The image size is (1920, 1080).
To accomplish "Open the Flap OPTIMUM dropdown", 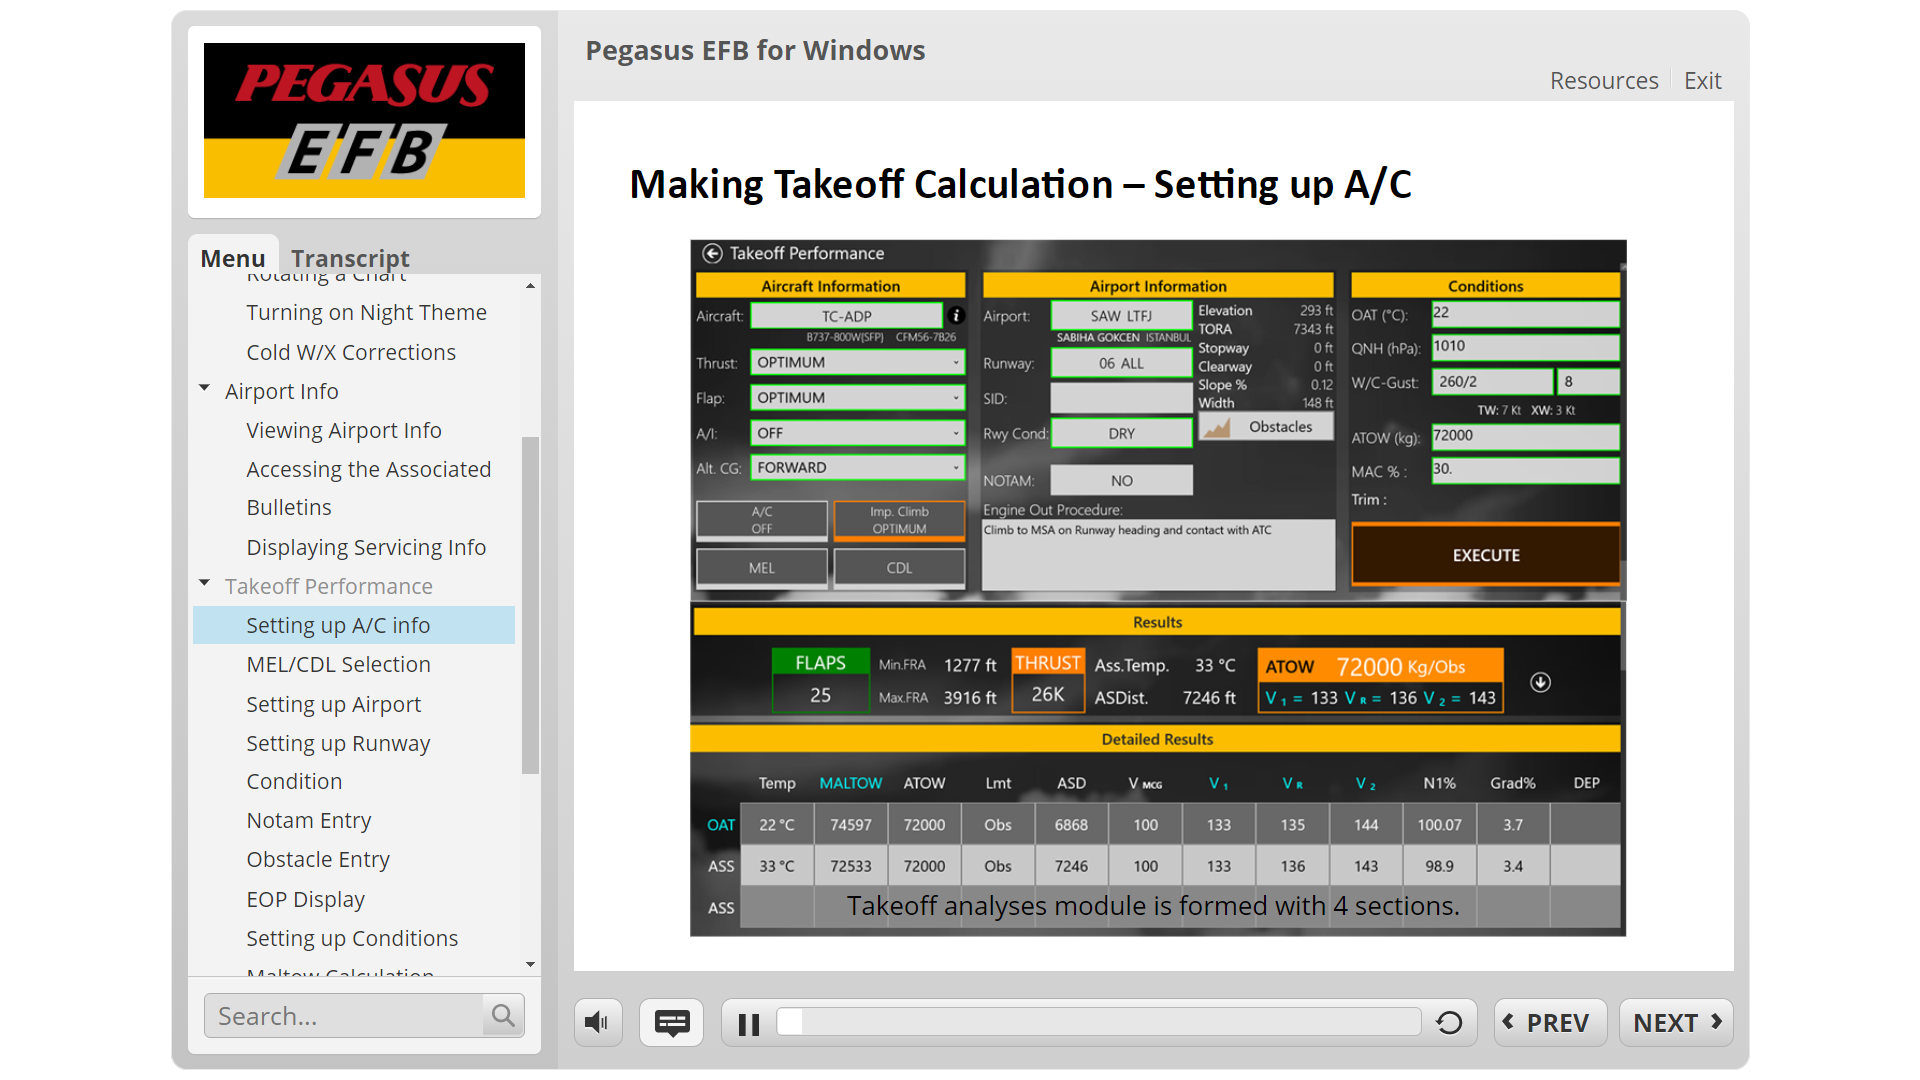I will [x=858, y=397].
